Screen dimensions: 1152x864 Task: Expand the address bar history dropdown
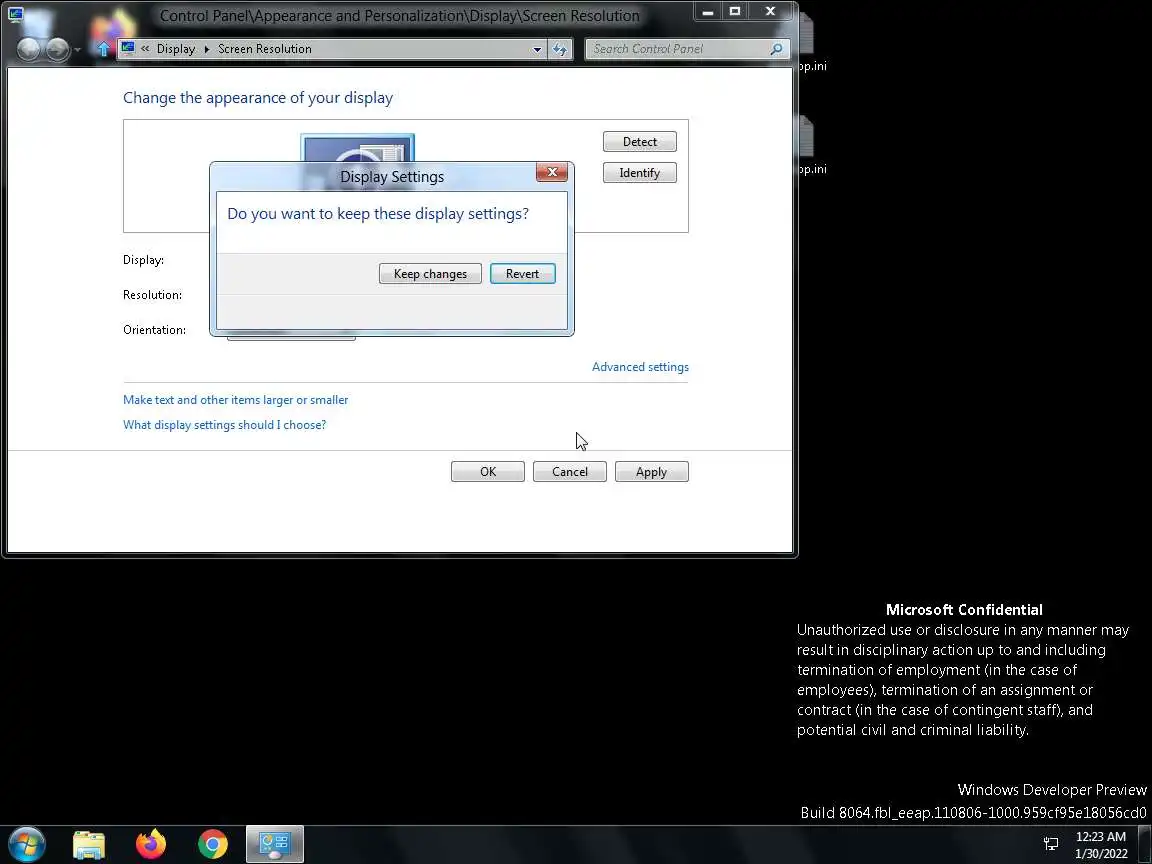tap(537, 49)
